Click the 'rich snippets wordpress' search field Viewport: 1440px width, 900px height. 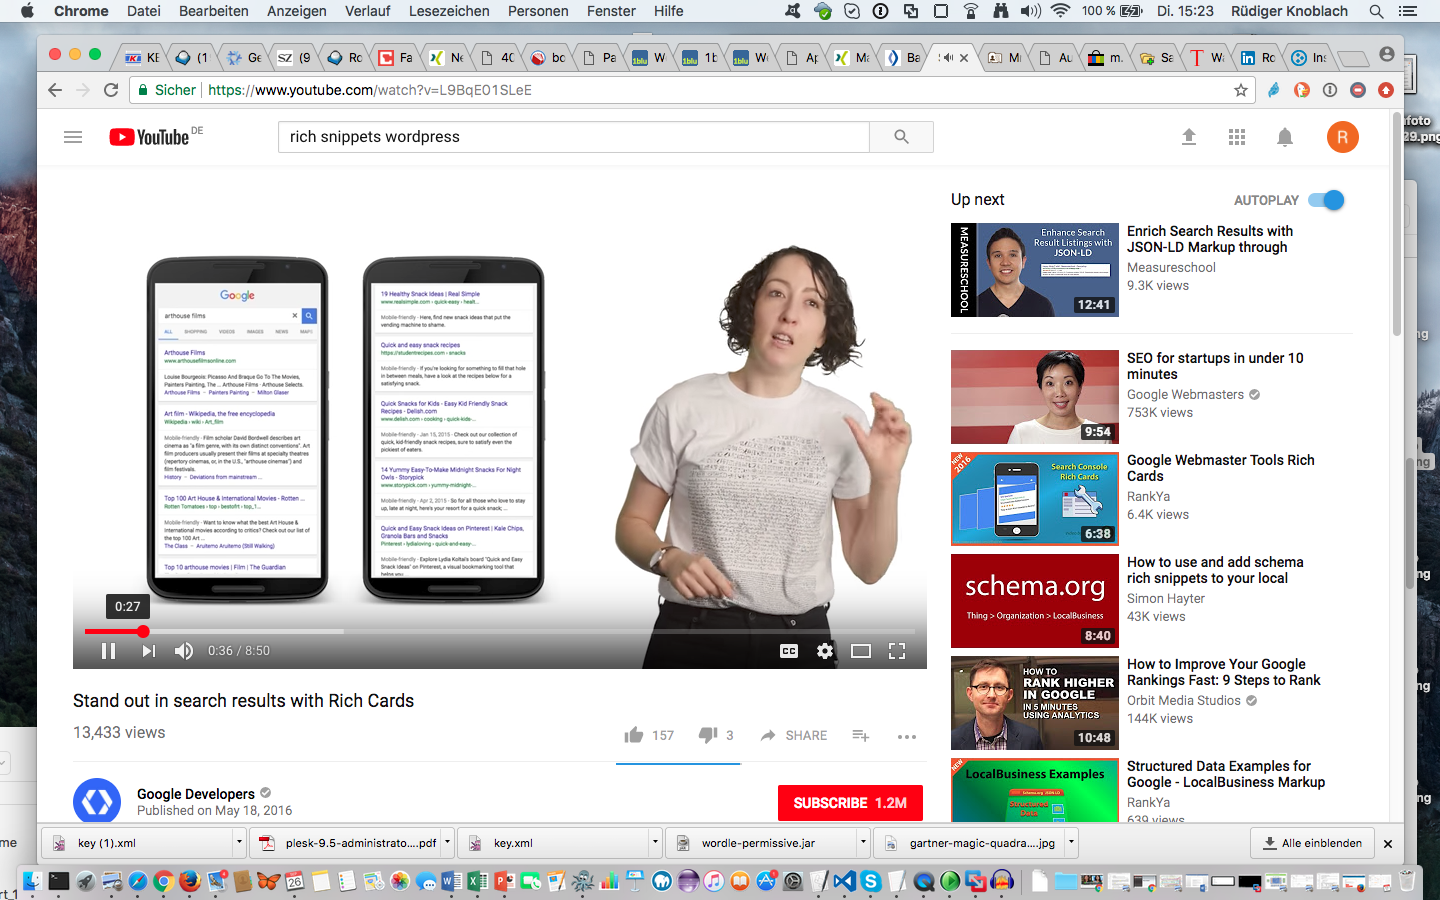[573, 137]
